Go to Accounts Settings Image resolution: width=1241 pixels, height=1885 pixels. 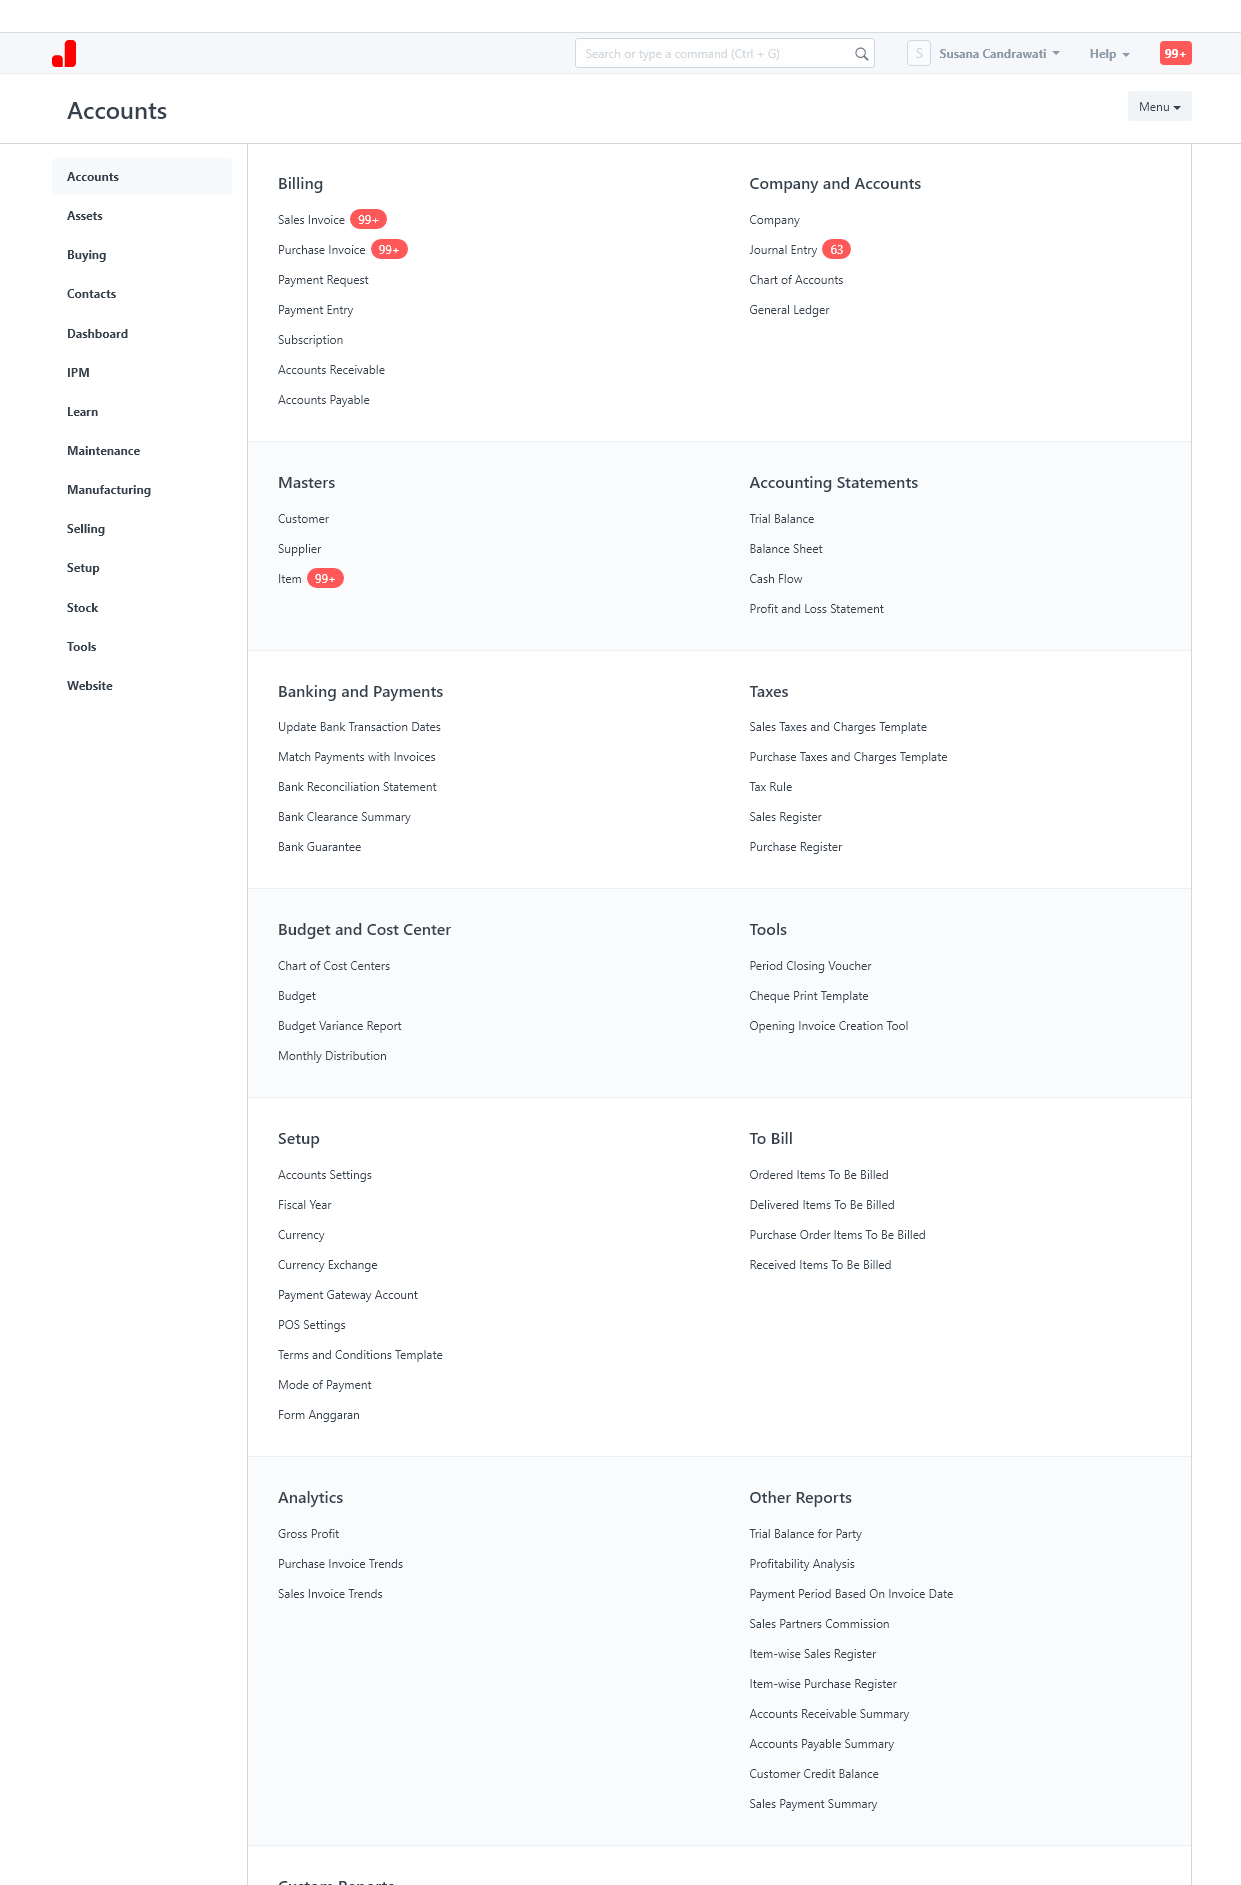(x=325, y=1175)
